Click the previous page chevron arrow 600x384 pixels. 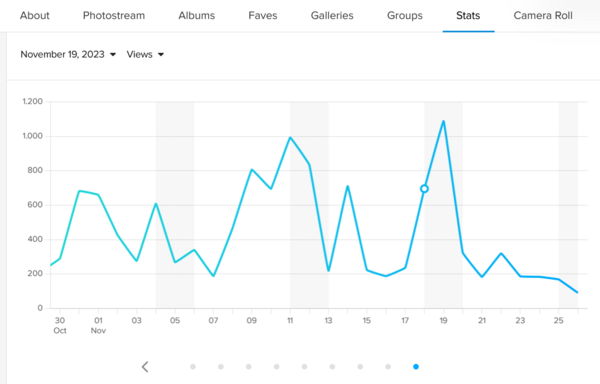tap(145, 367)
